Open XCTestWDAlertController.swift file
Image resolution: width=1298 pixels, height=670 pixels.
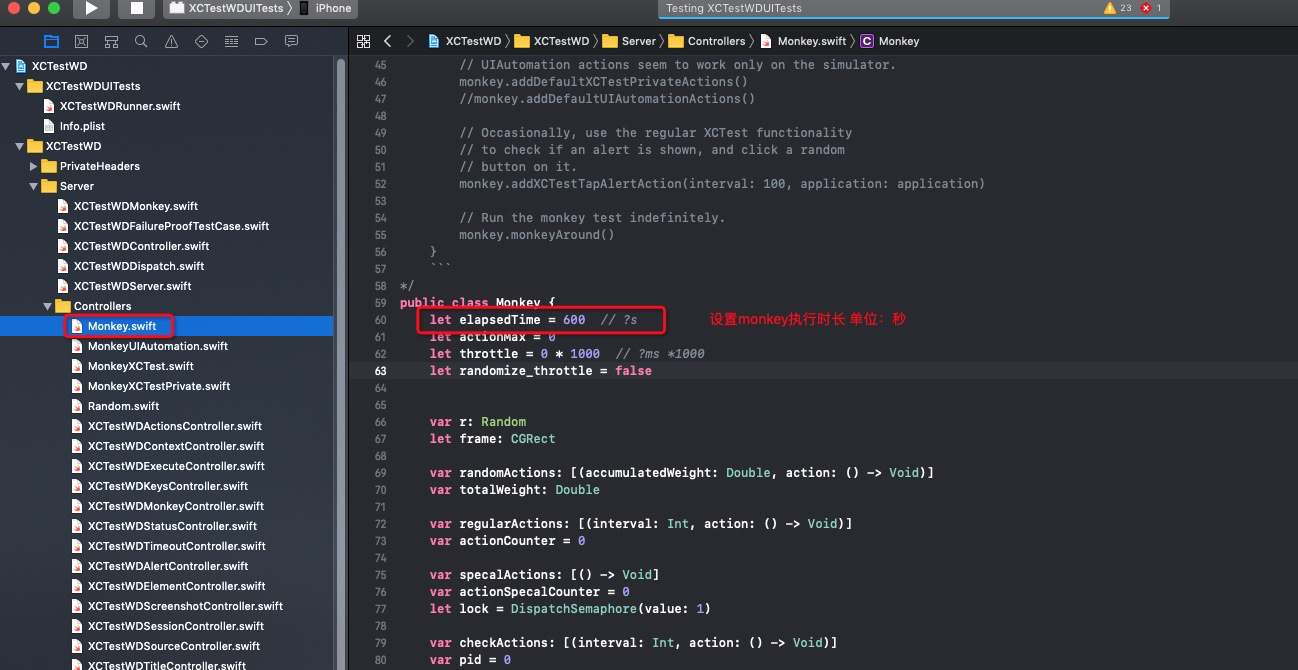[167, 566]
